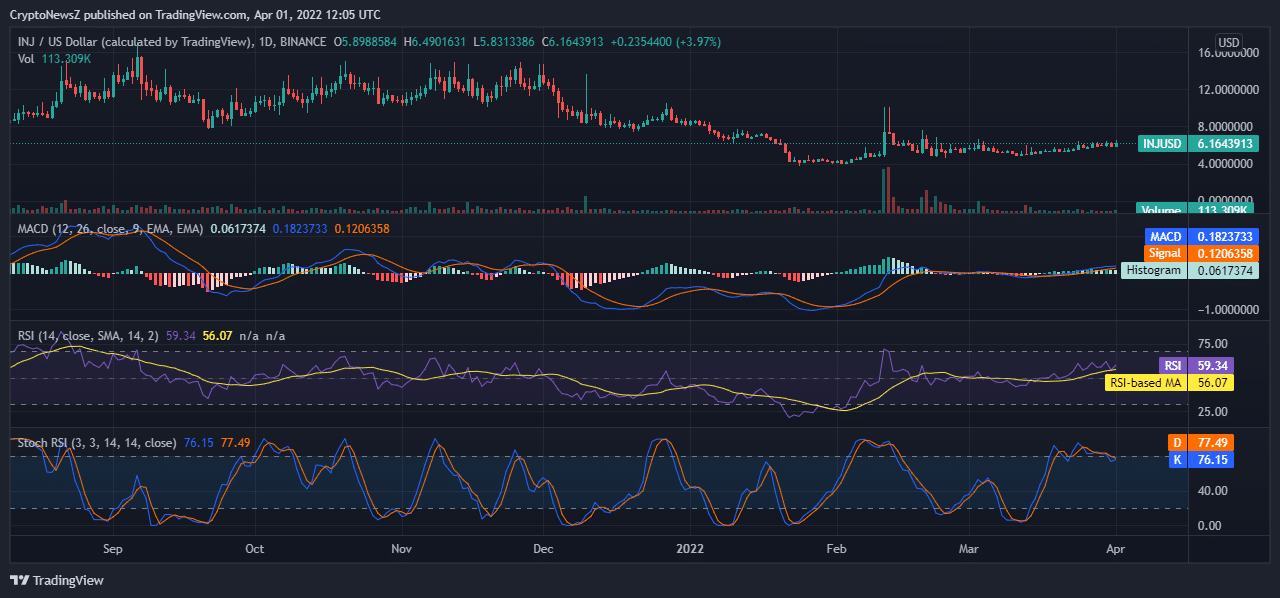Click the Mar label on time axis
The height and width of the screenshot is (598, 1280).
coord(969,549)
